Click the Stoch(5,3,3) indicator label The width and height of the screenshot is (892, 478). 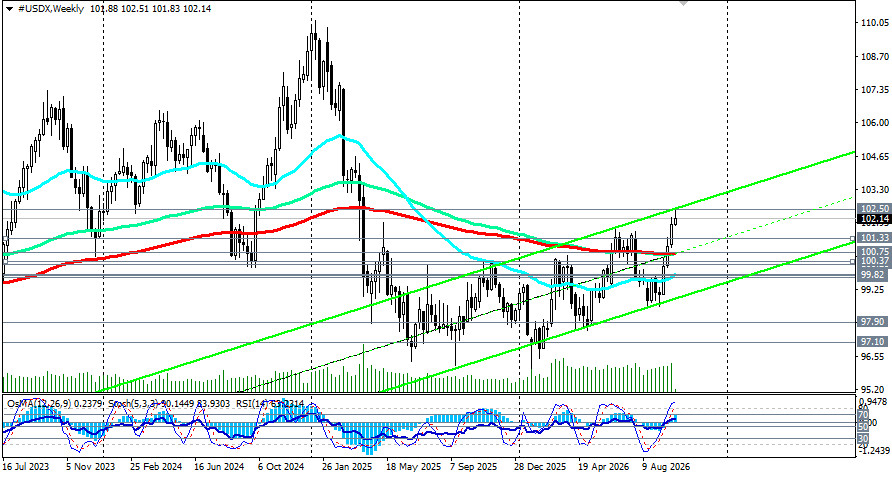point(131,403)
